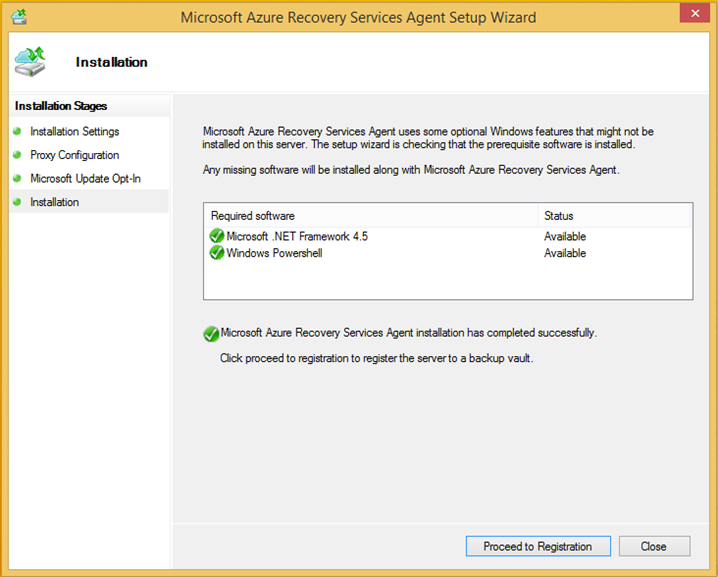Viewport: 718px width, 577px height.
Task: Click the cloud backup drive header icon
Action: (30, 62)
